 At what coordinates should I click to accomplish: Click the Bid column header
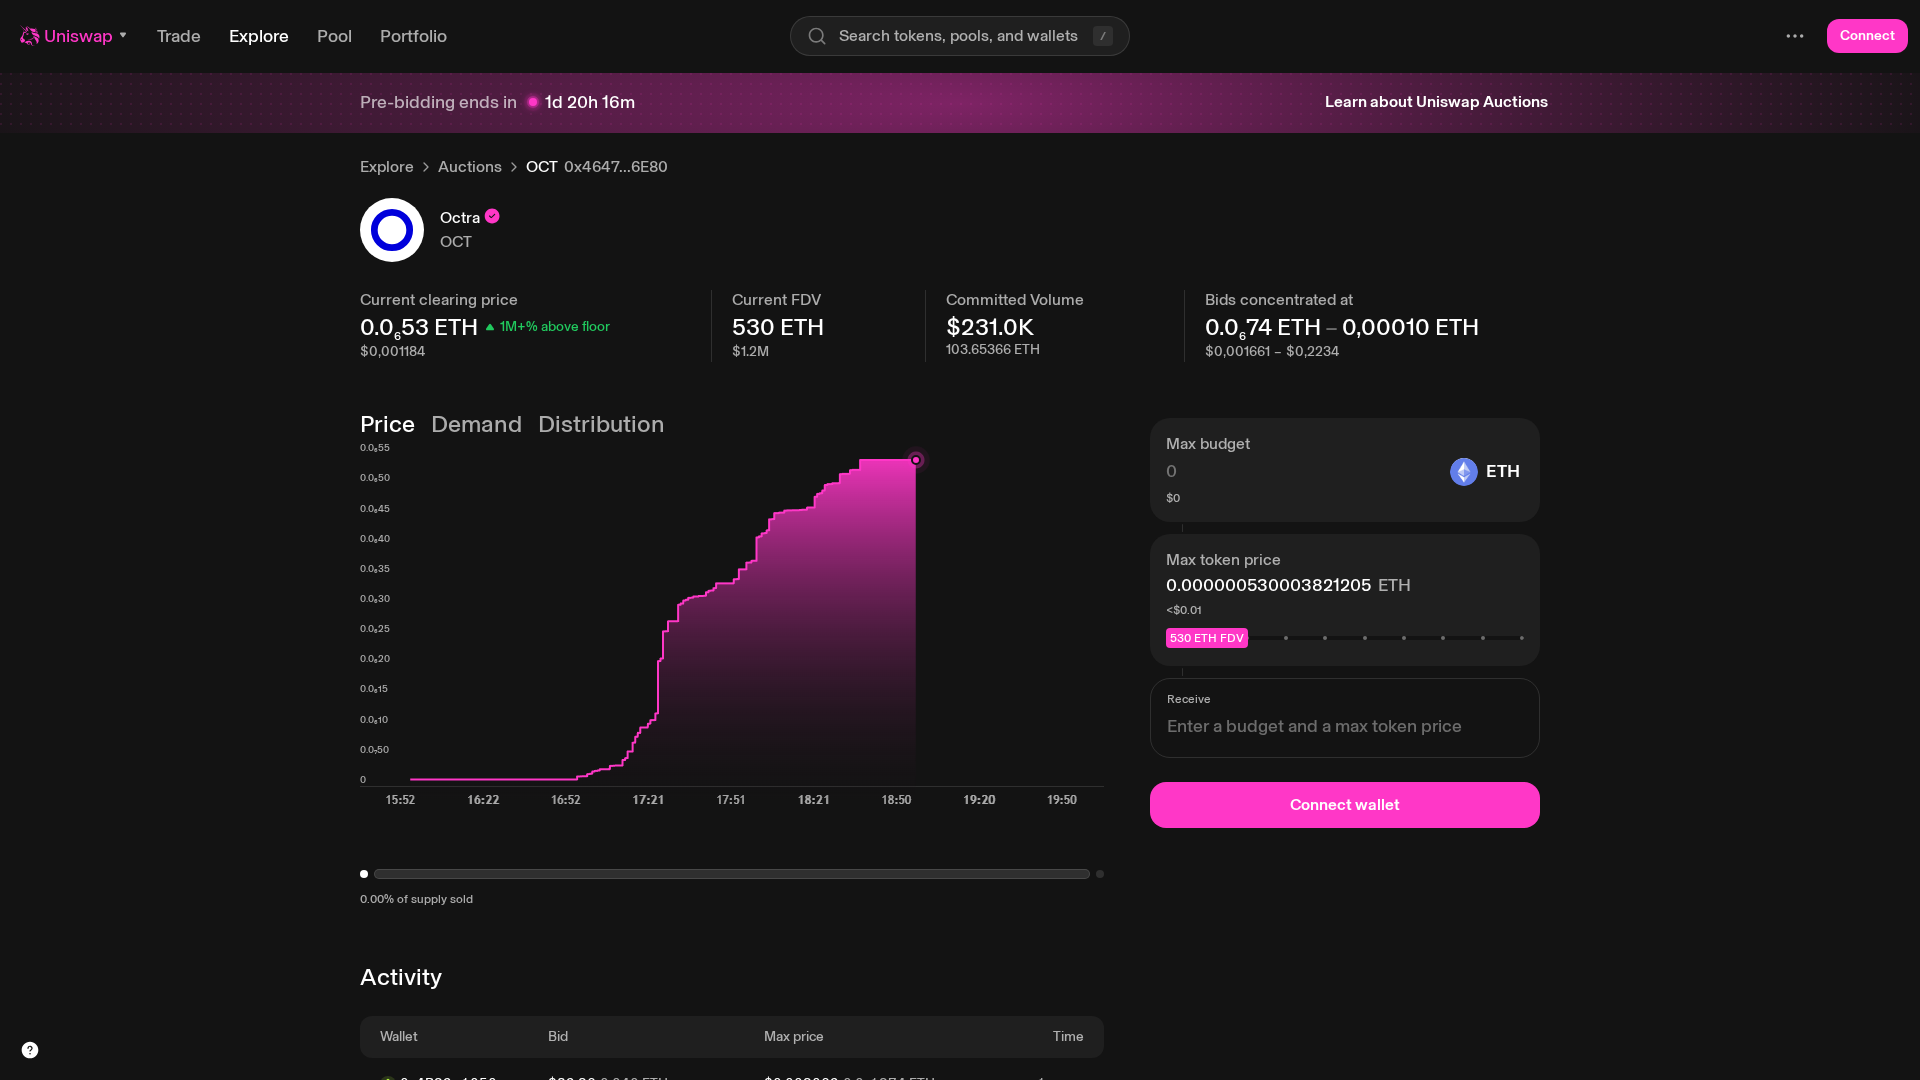[x=558, y=1037]
